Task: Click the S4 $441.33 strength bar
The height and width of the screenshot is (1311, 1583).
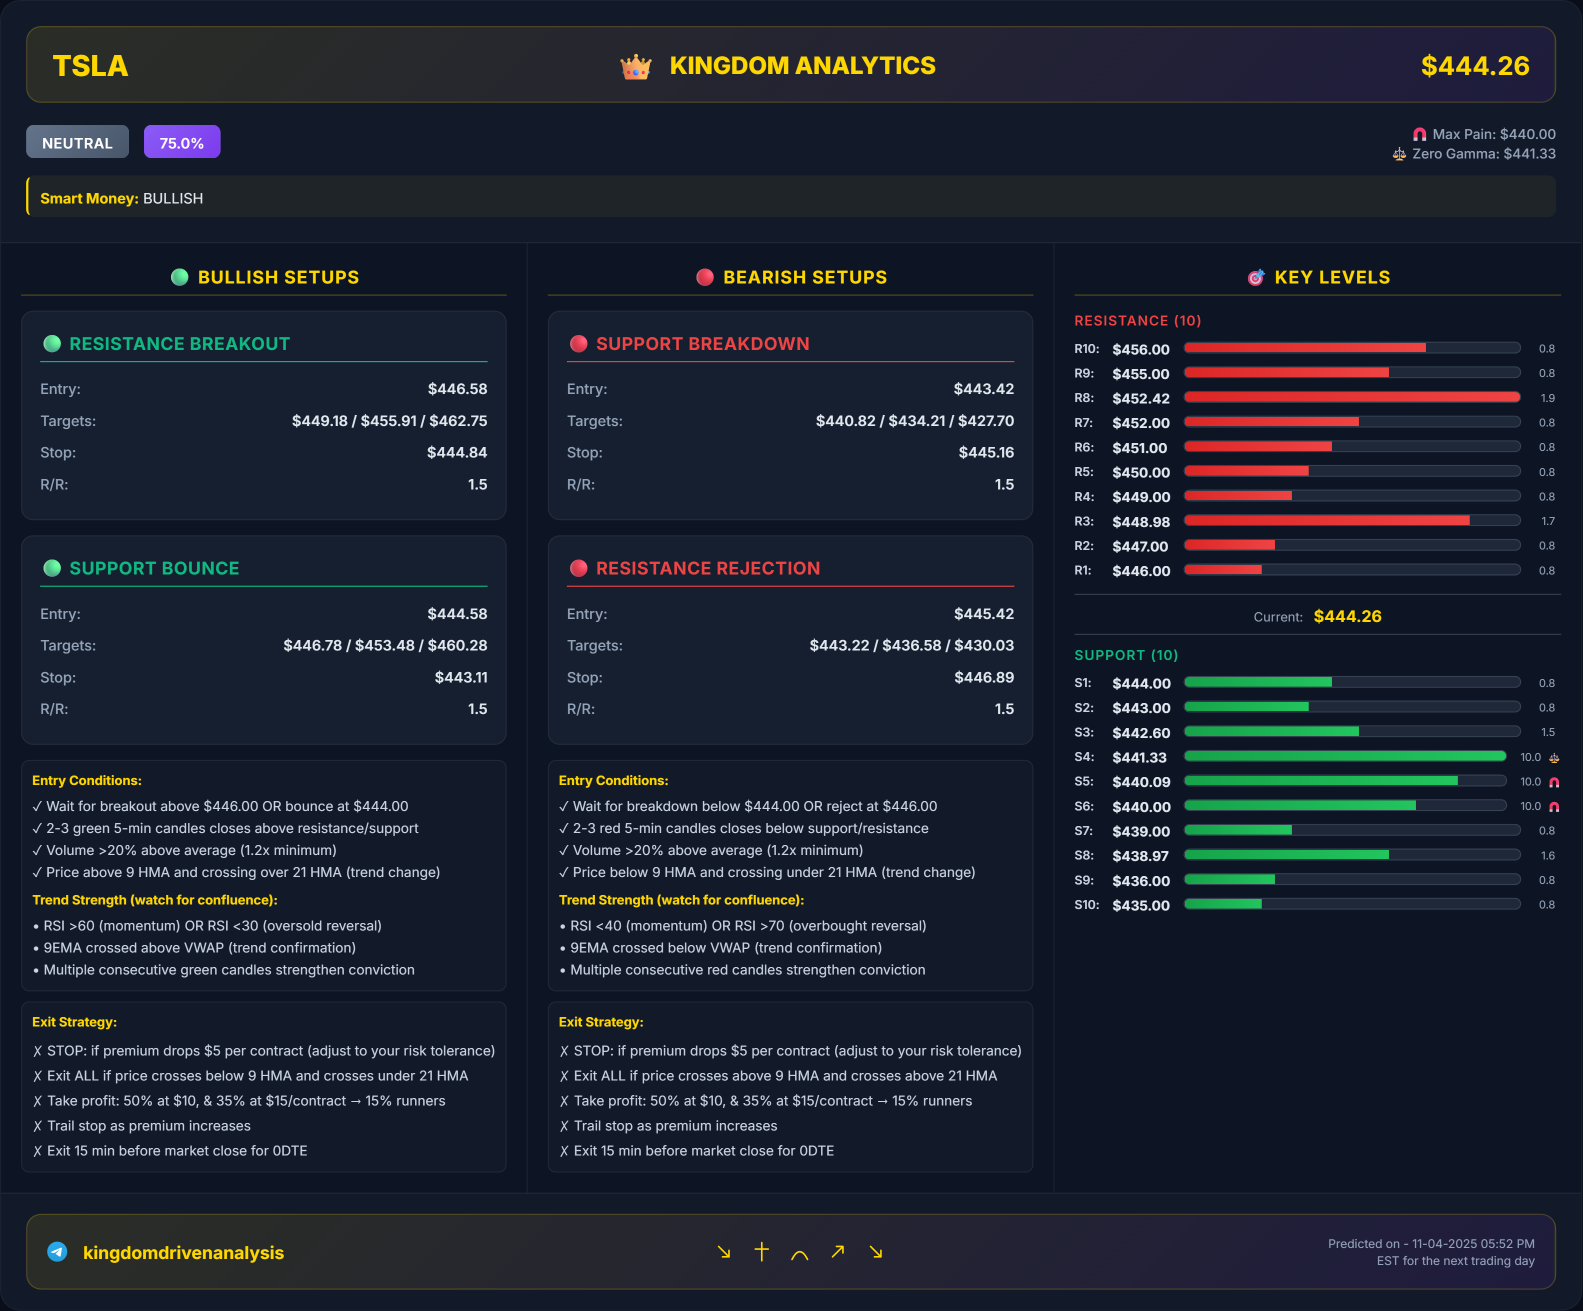Action: [x=1345, y=757]
